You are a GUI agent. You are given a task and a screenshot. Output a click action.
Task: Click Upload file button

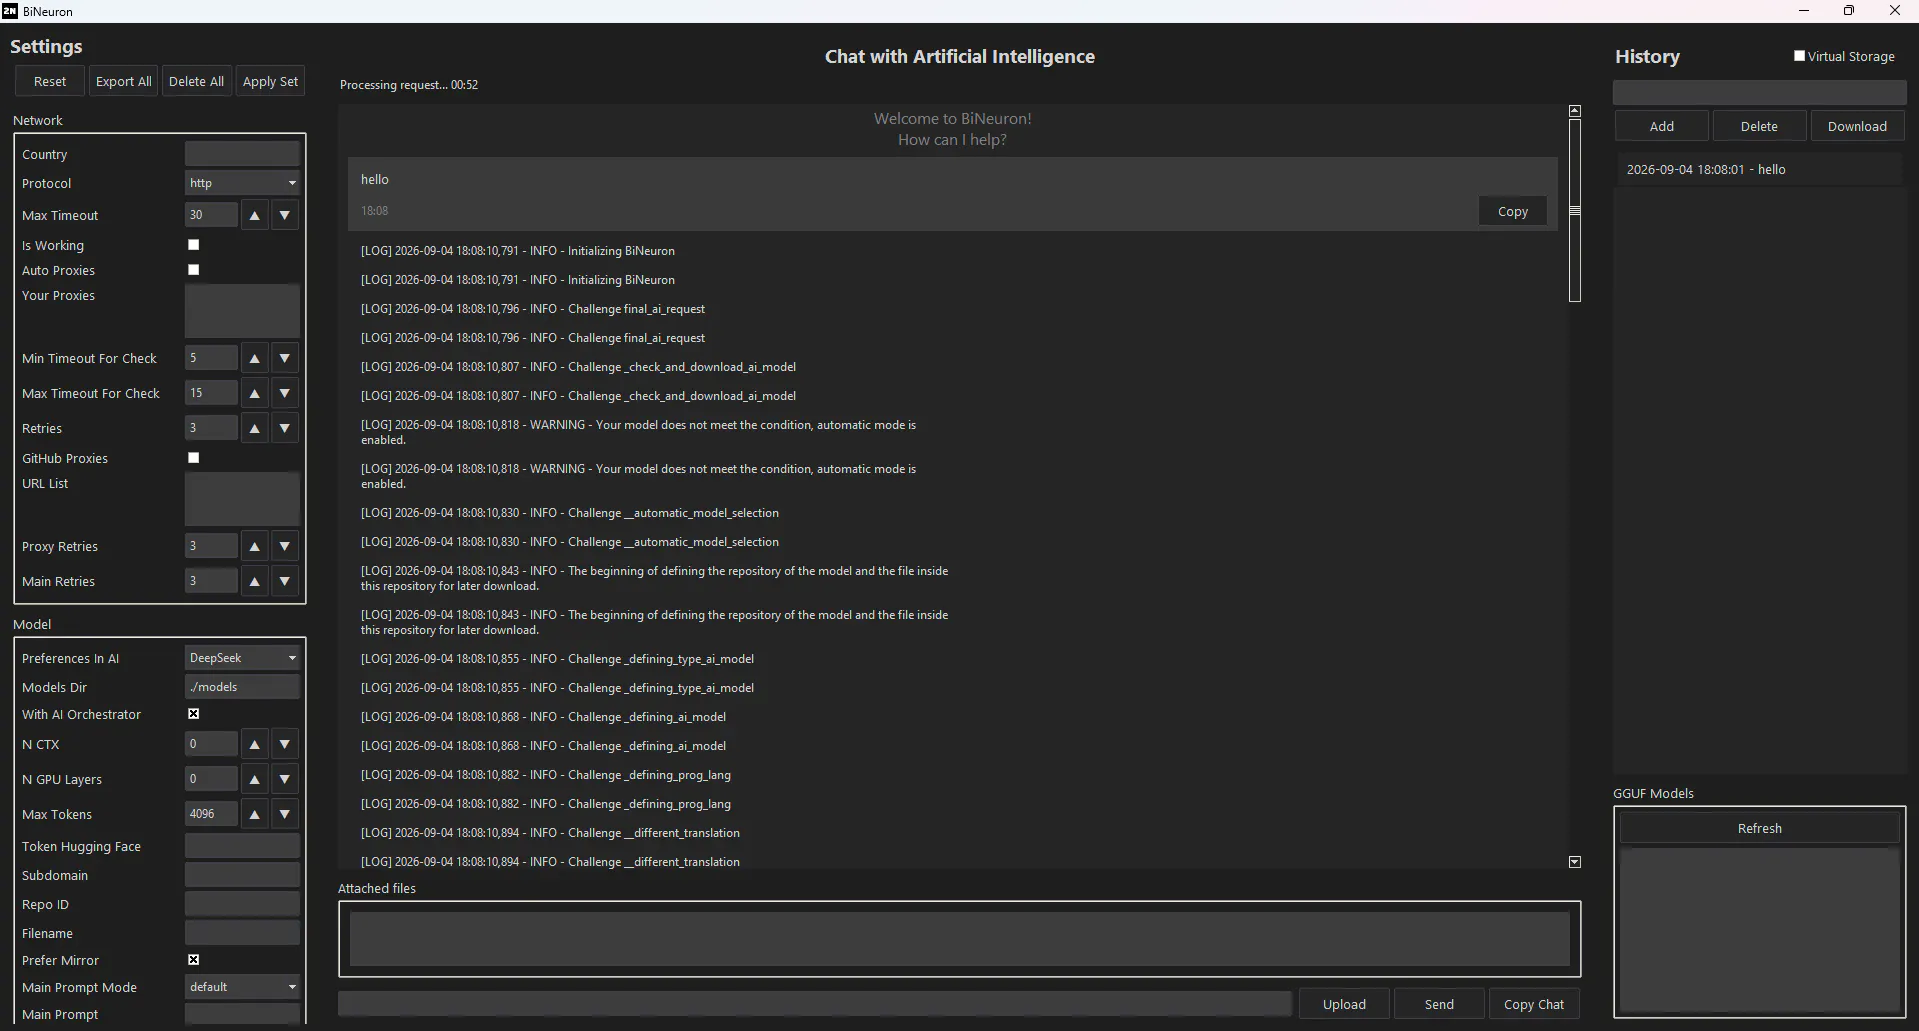tap(1344, 1004)
